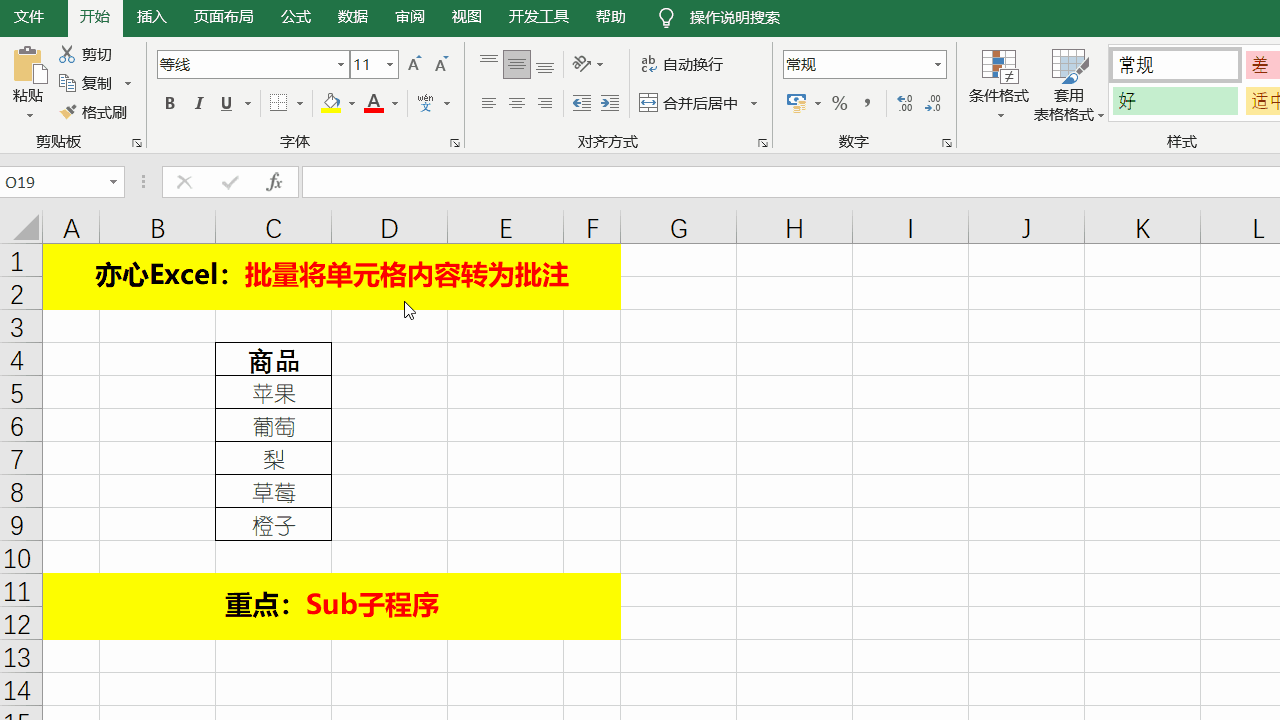The width and height of the screenshot is (1280, 720).
Task: Toggle bold formatting
Action: tap(170, 103)
